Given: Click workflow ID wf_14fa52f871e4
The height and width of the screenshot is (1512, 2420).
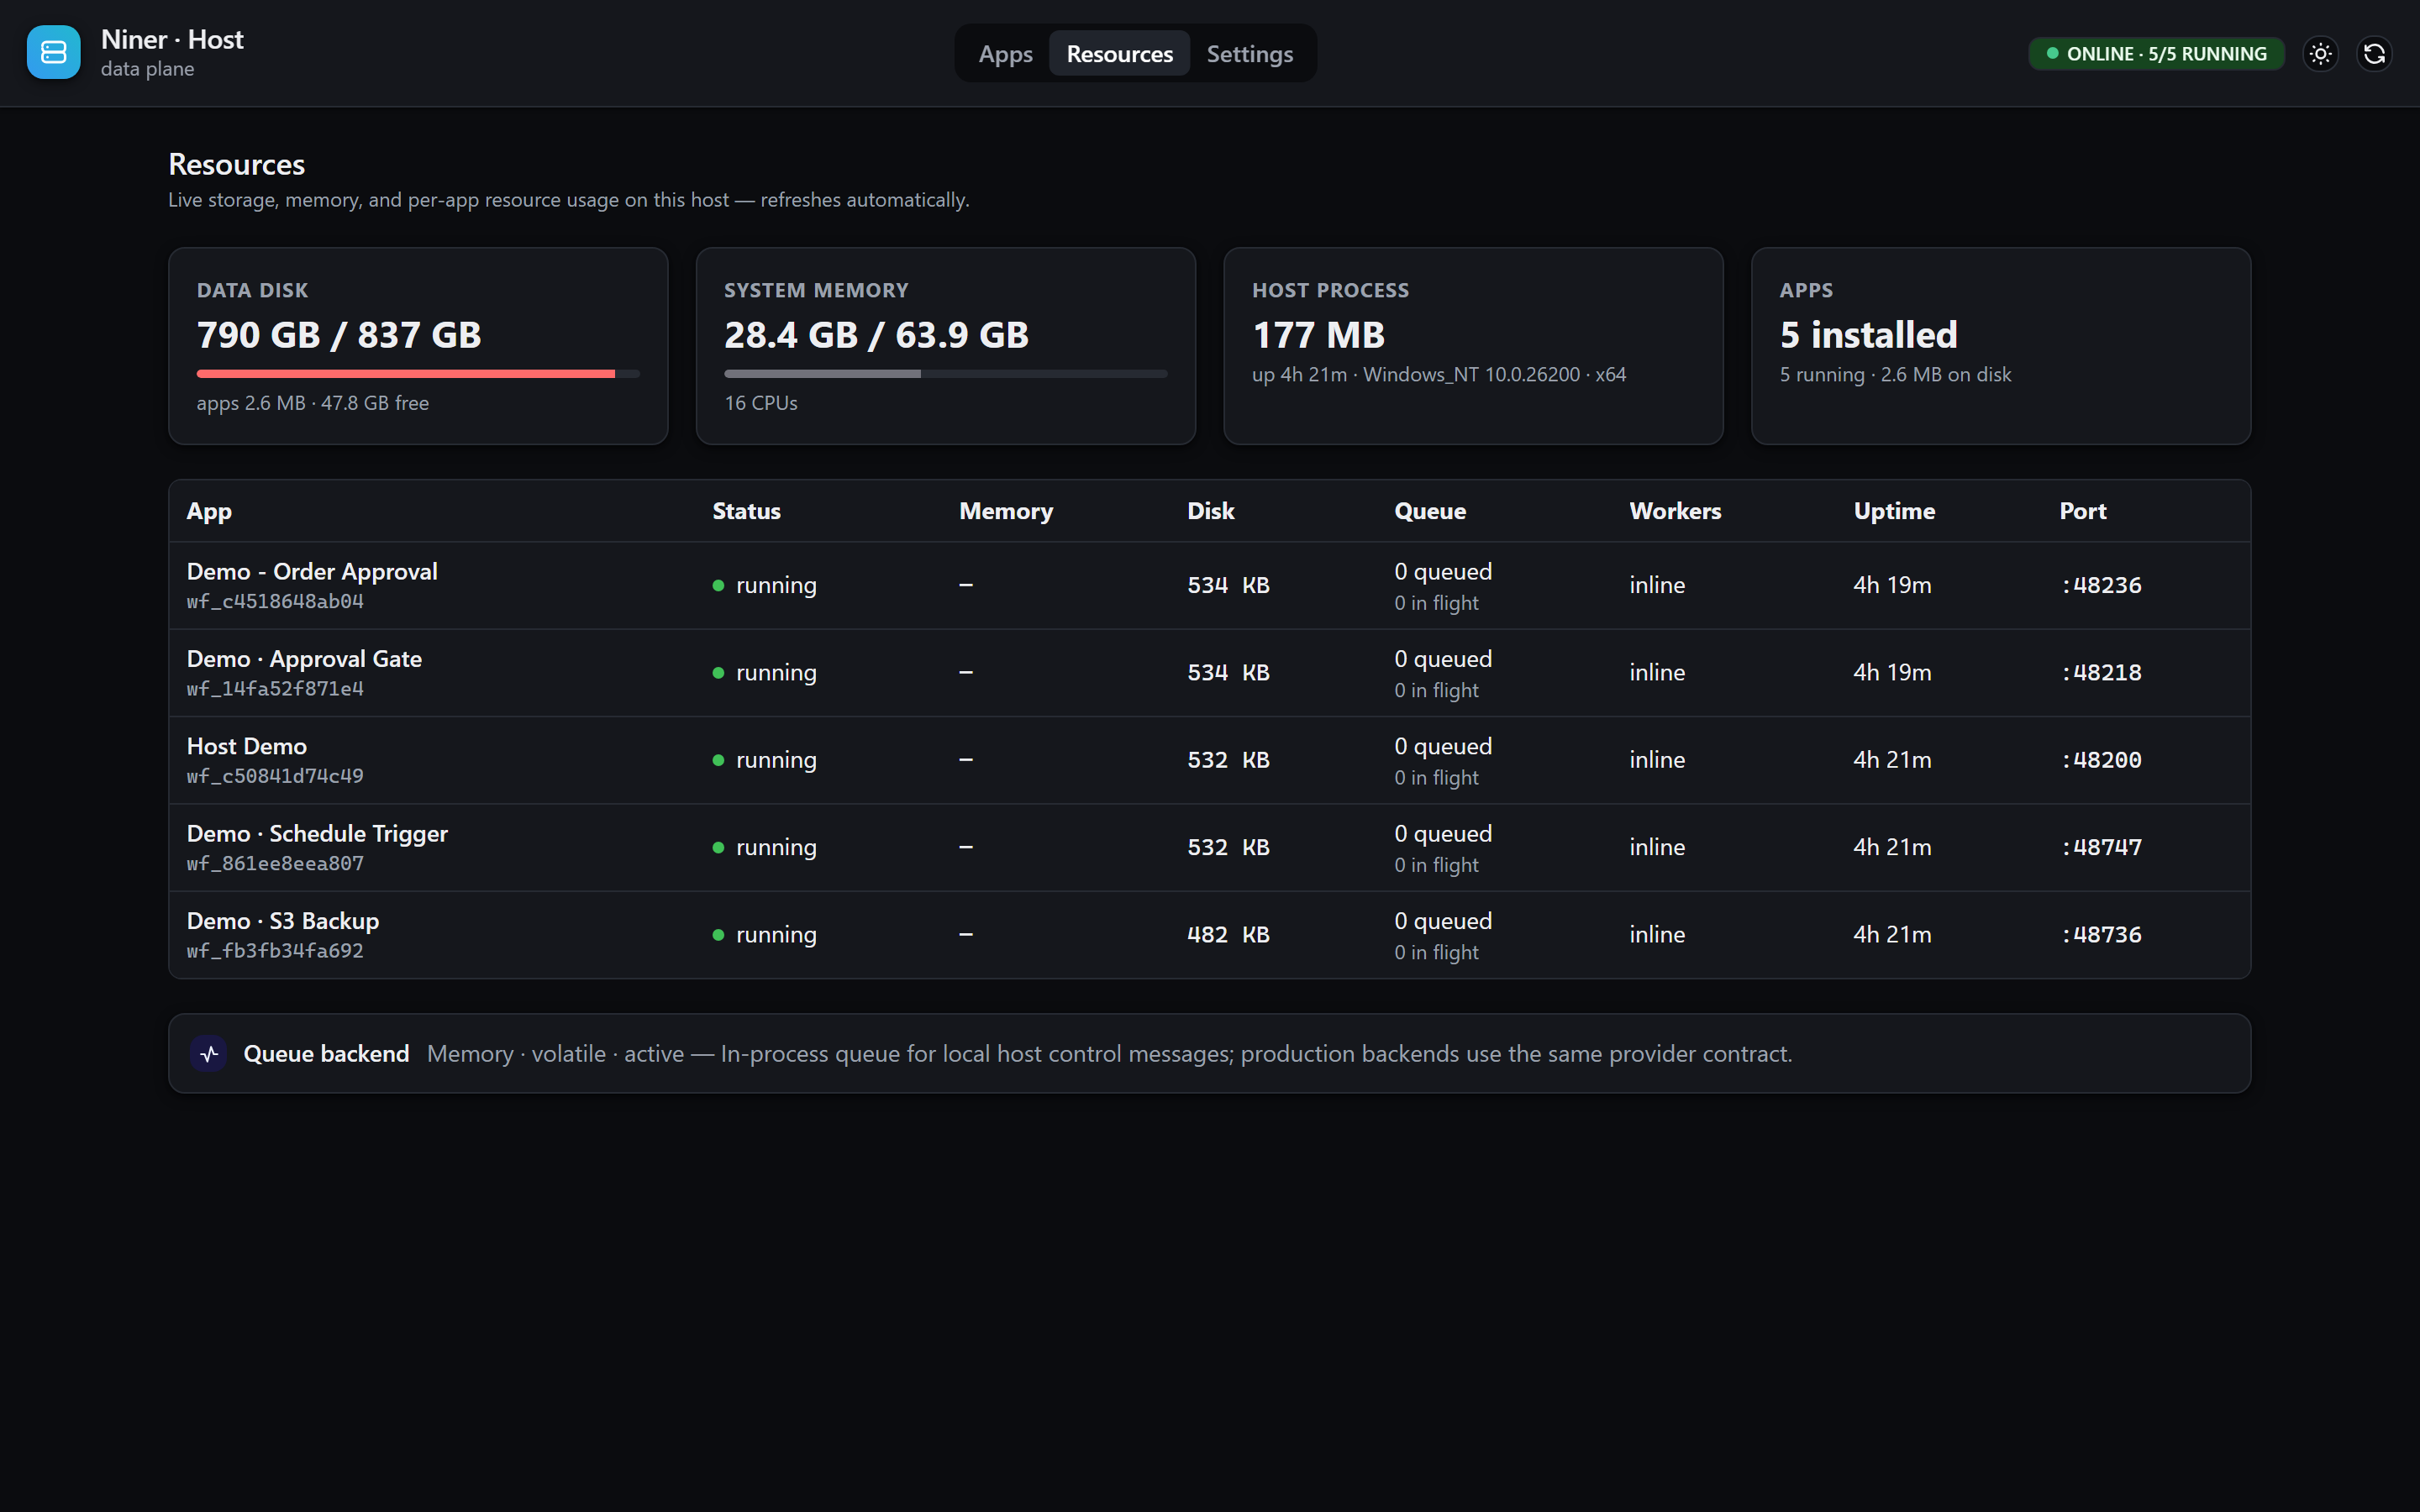Looking at the screenshot, I should (275, 688).
